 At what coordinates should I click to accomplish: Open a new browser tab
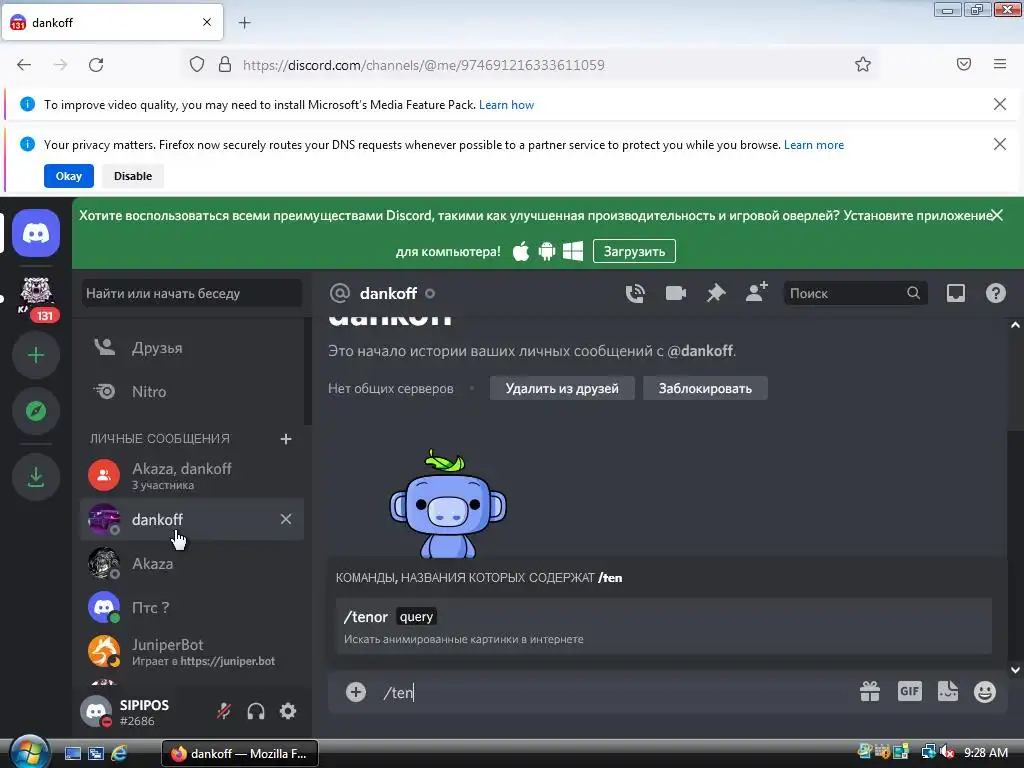pyautogui.click(x=244, y=23)
